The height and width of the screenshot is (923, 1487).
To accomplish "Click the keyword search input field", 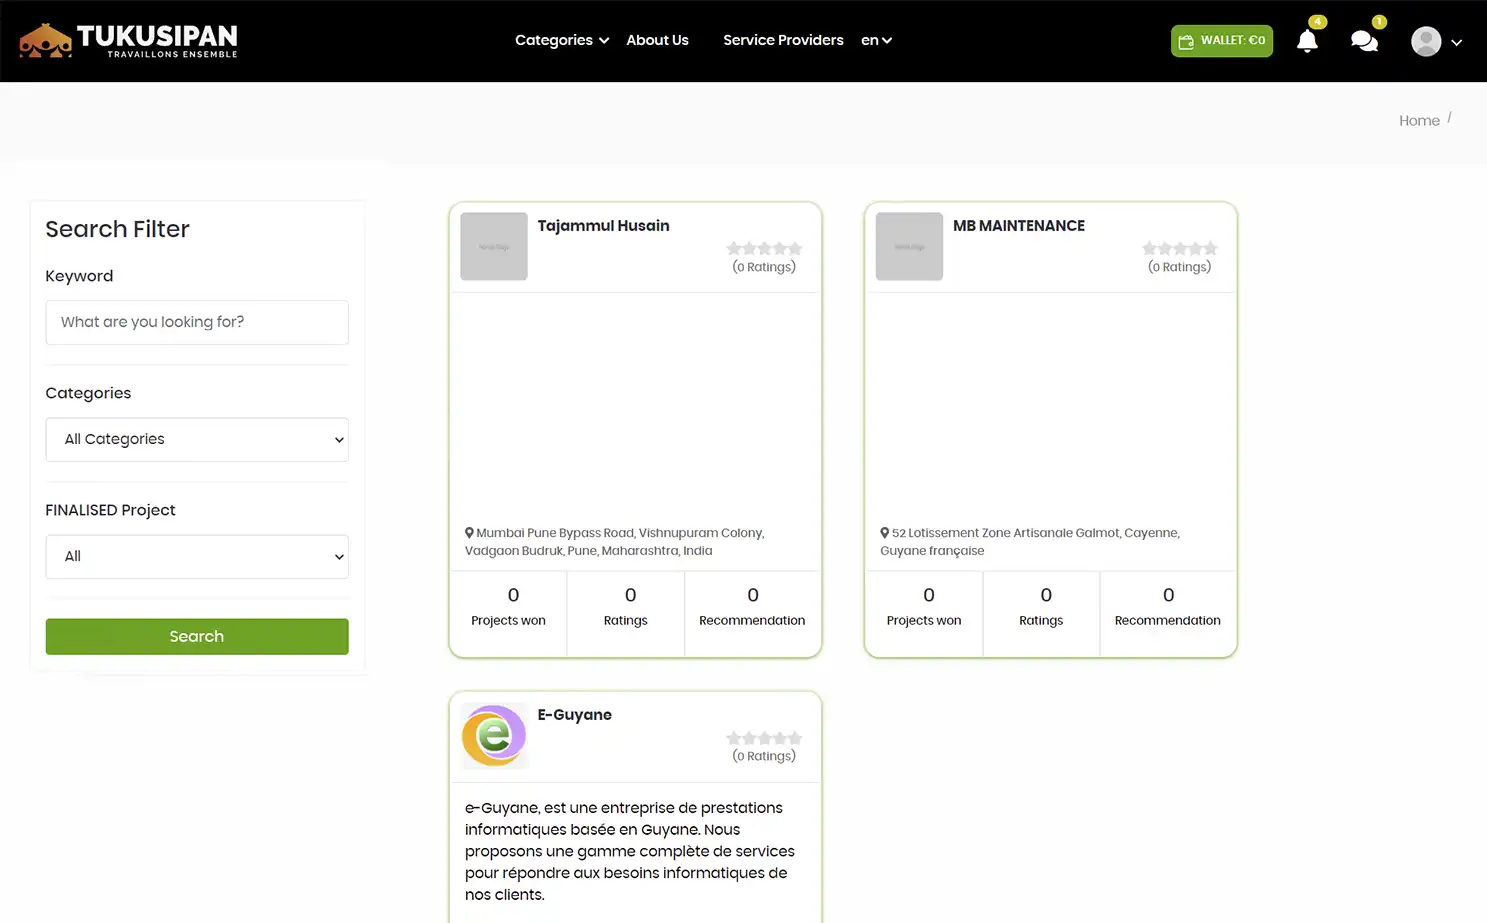I will tap(196, 322).
